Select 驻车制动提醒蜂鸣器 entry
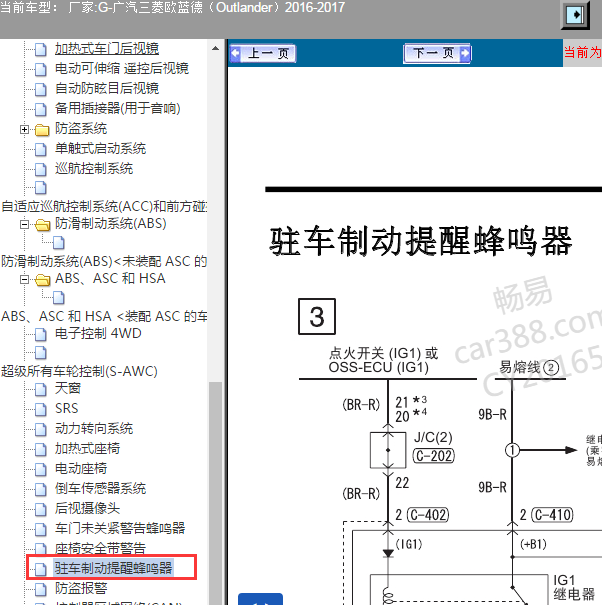The width and height of the screenshot is (602, 605). (113, 568)
